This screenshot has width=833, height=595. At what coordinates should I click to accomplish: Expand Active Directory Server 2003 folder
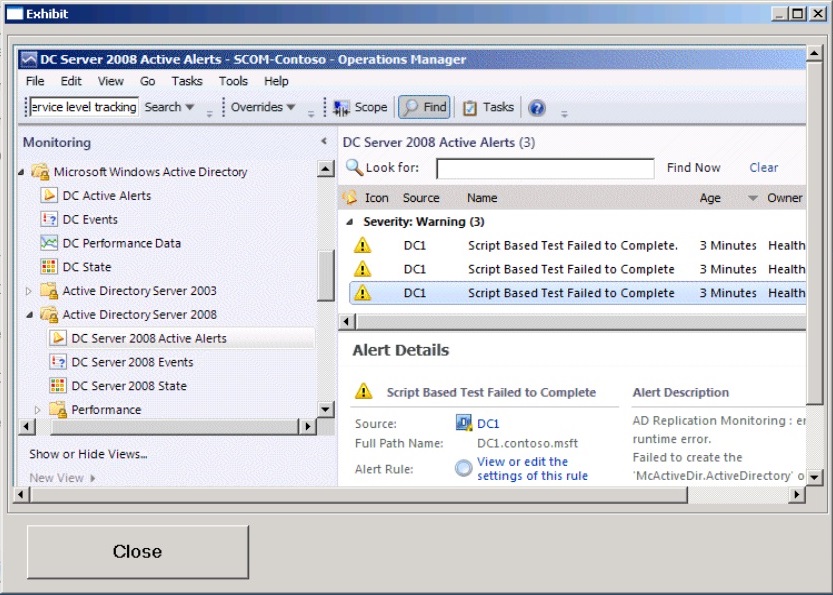coord(29,291)
